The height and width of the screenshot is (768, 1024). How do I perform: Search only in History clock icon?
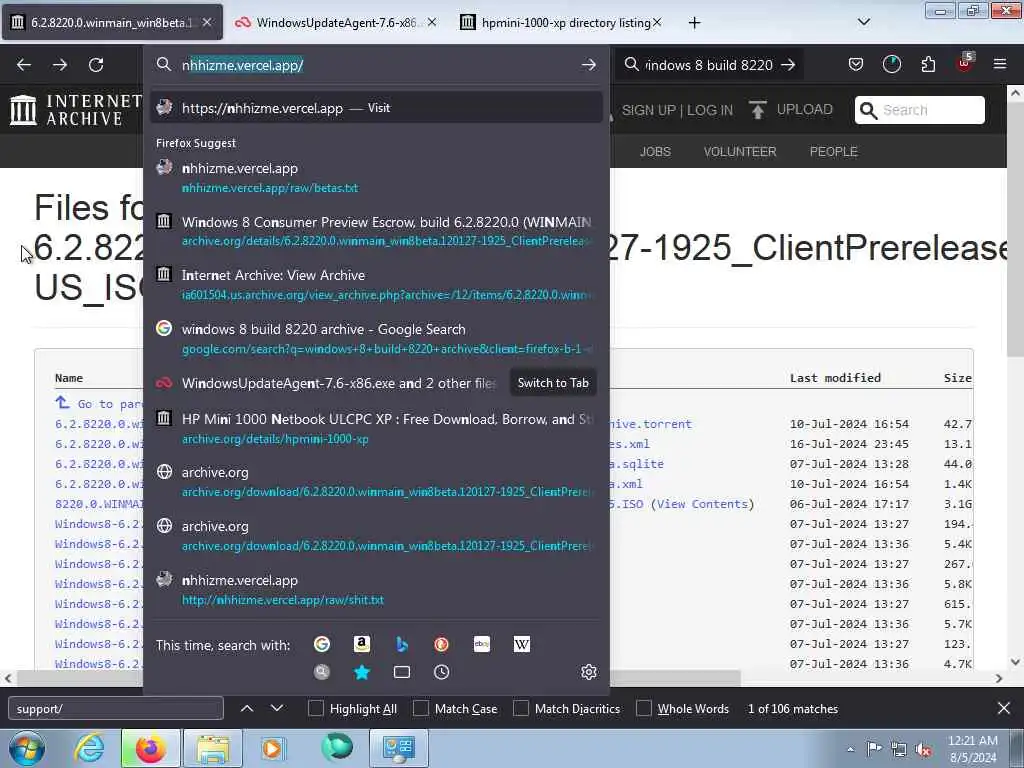click(x=441, y=672)
